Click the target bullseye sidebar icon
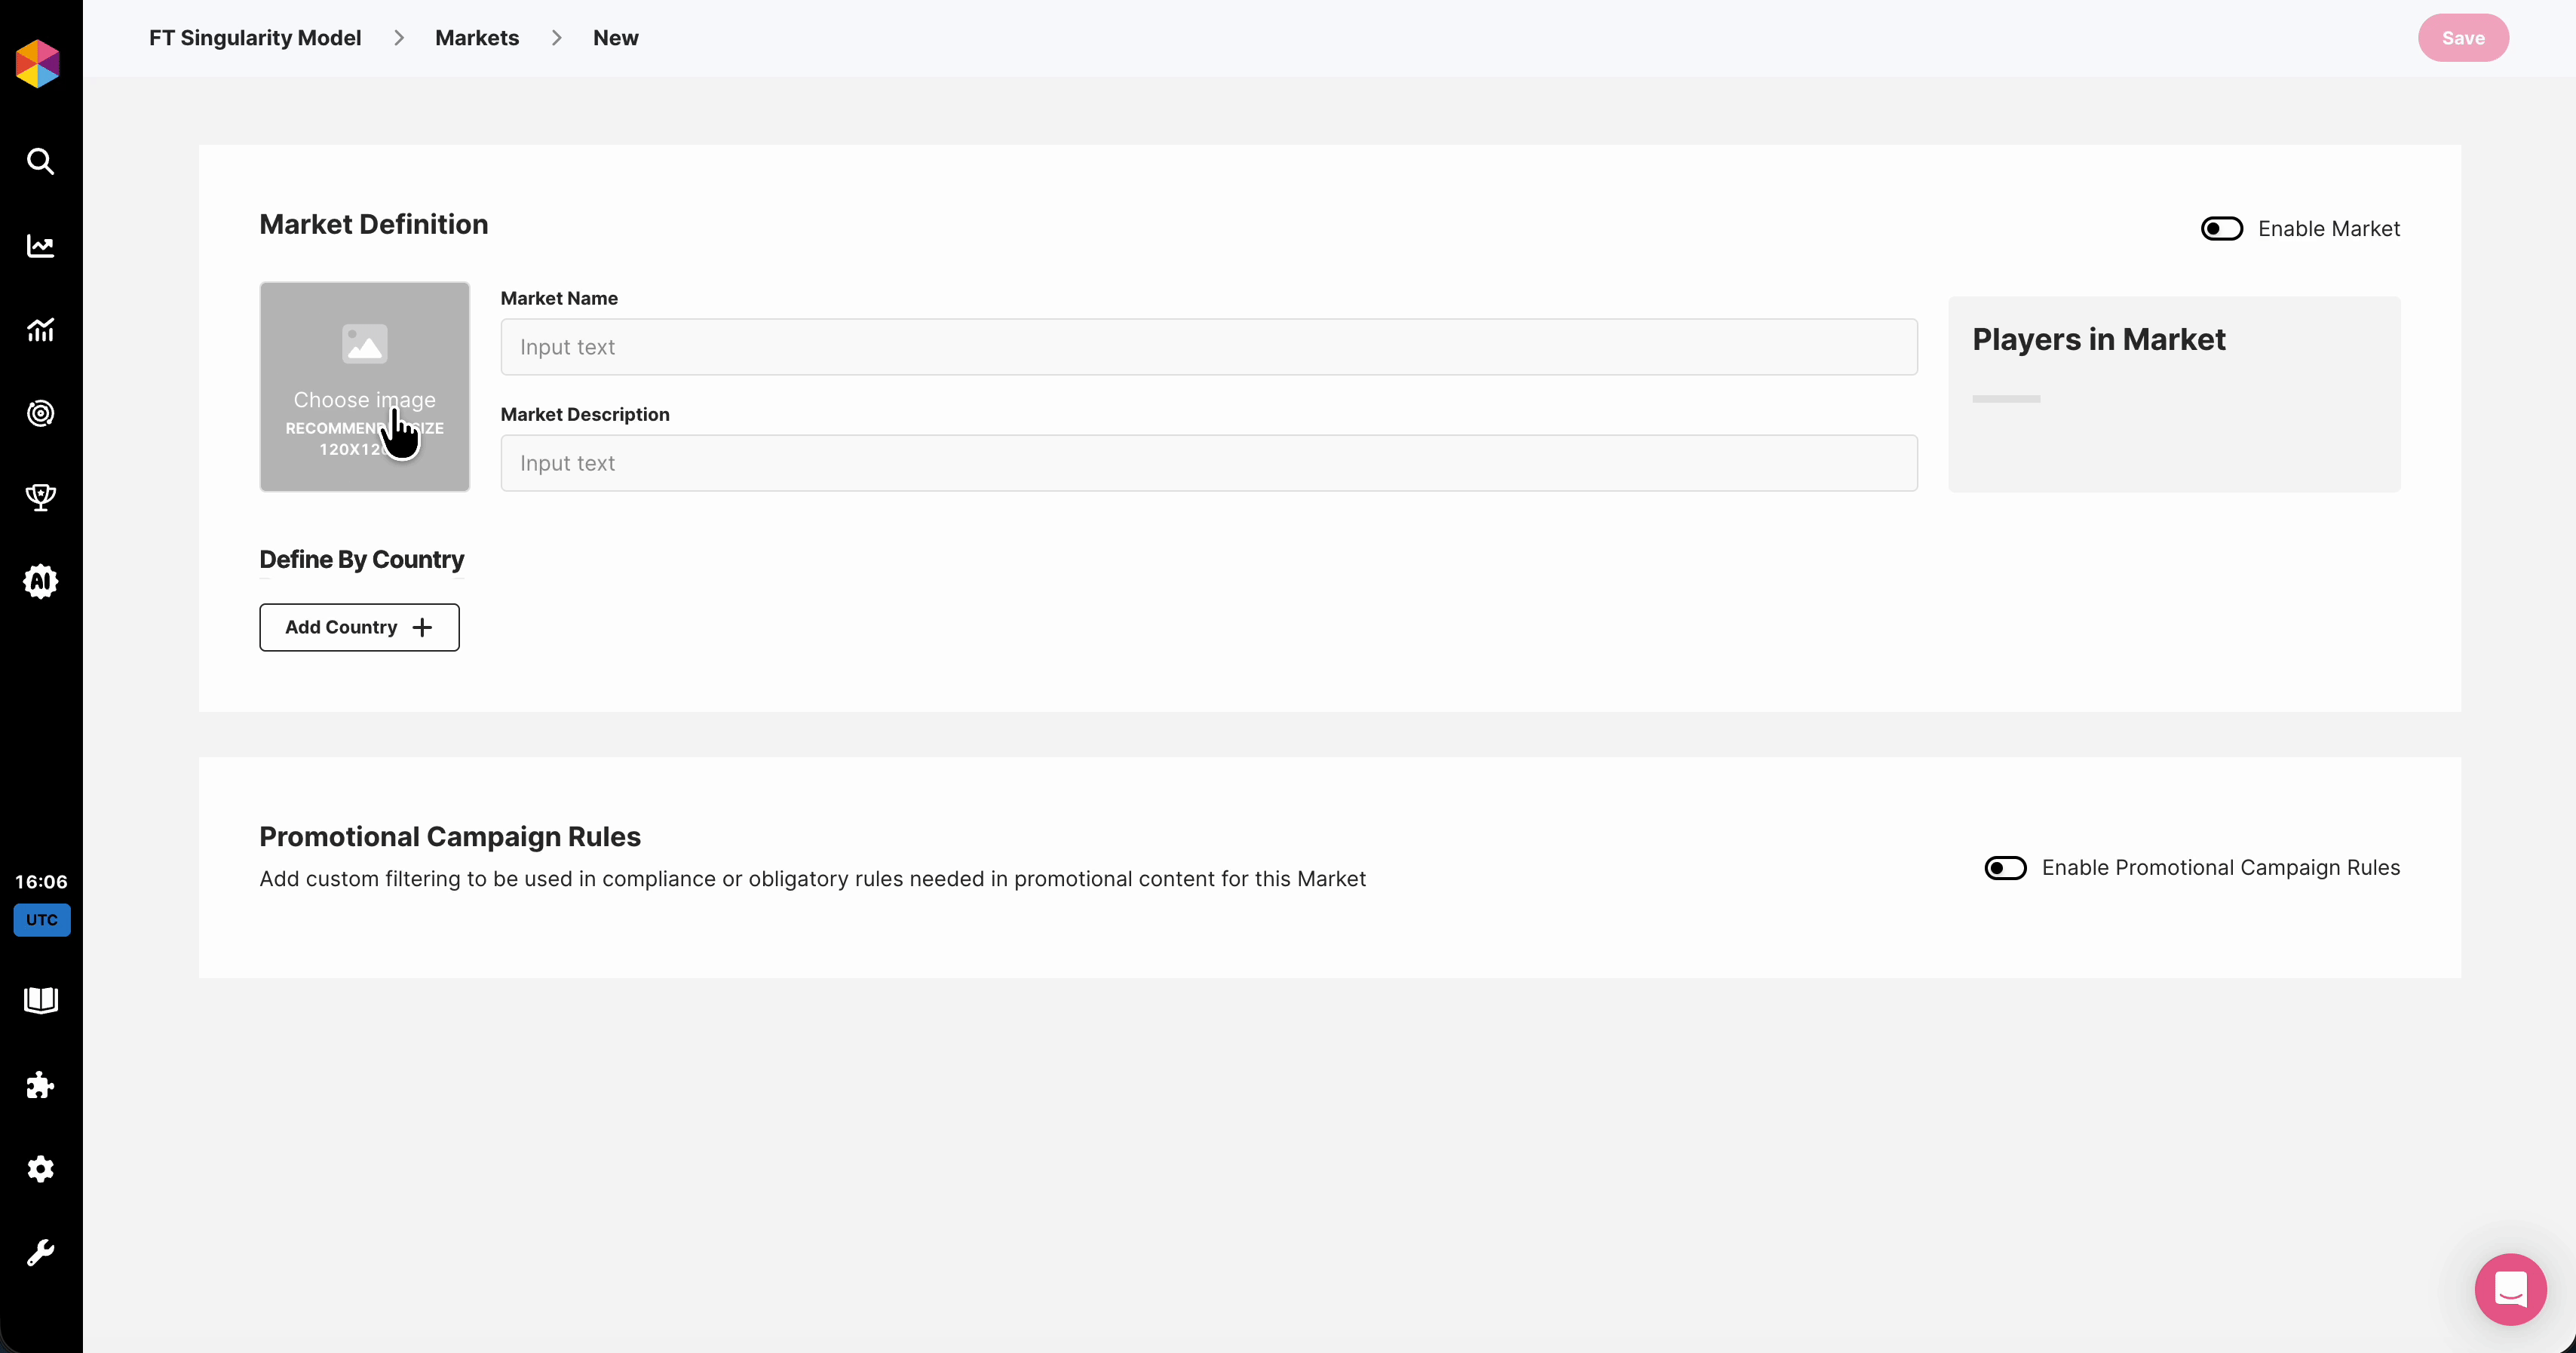The image size is (2576, 1353). 40,413
